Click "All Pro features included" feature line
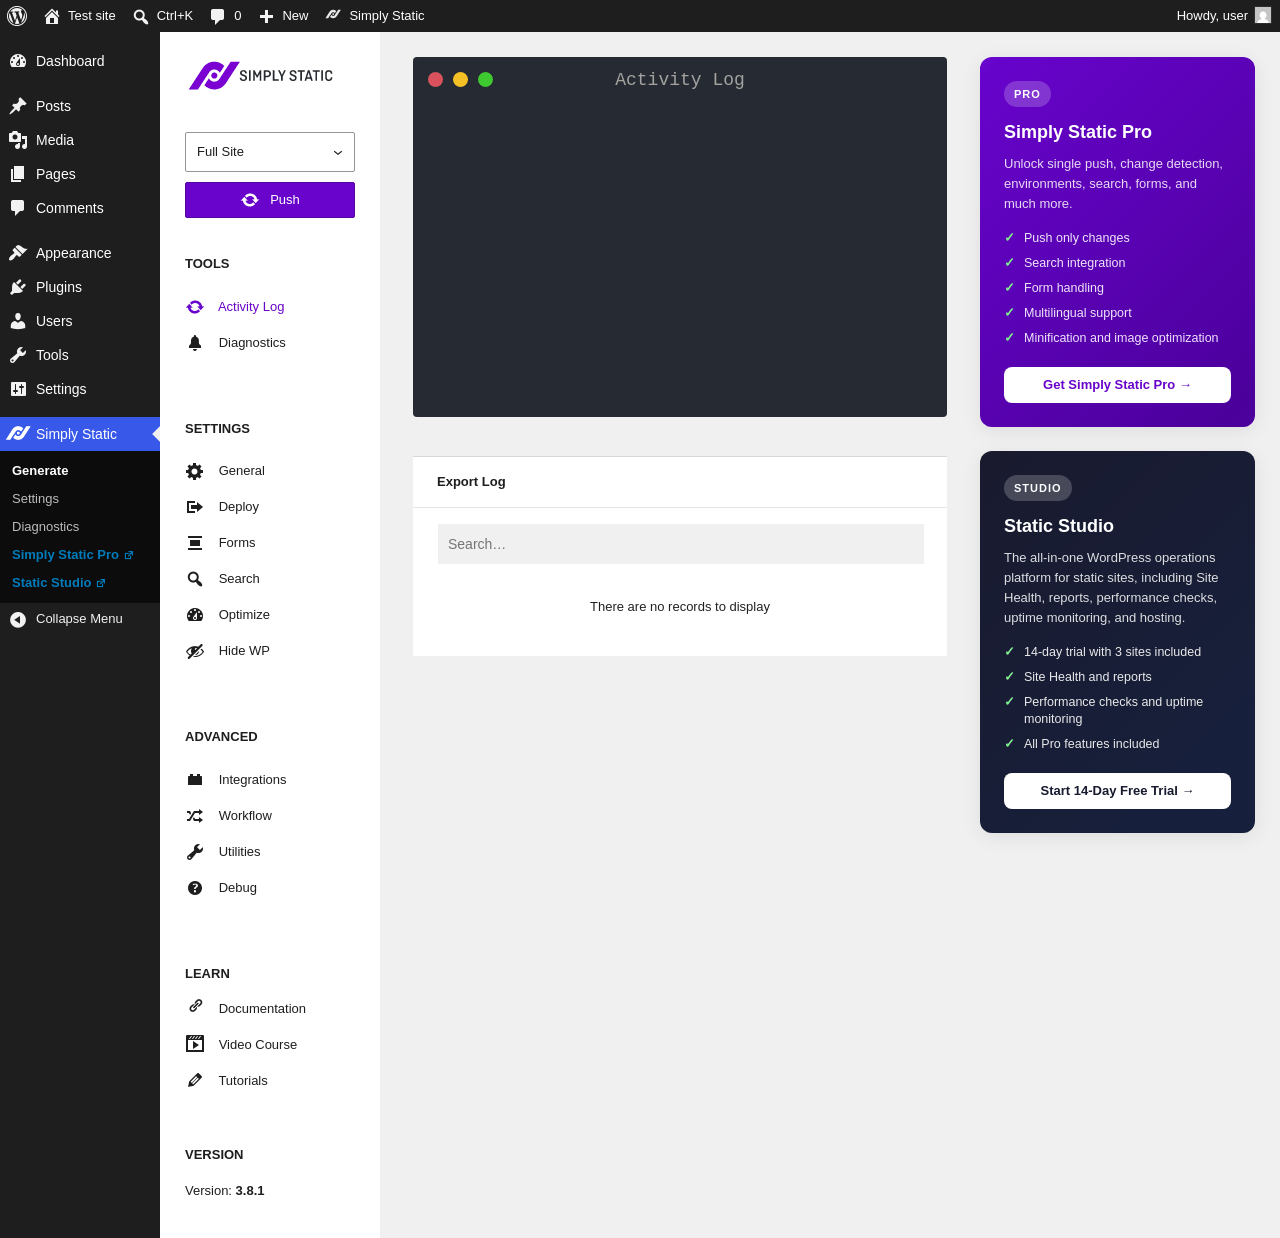Screen dimensions: 1280x1238 [x=1092, y=744]
